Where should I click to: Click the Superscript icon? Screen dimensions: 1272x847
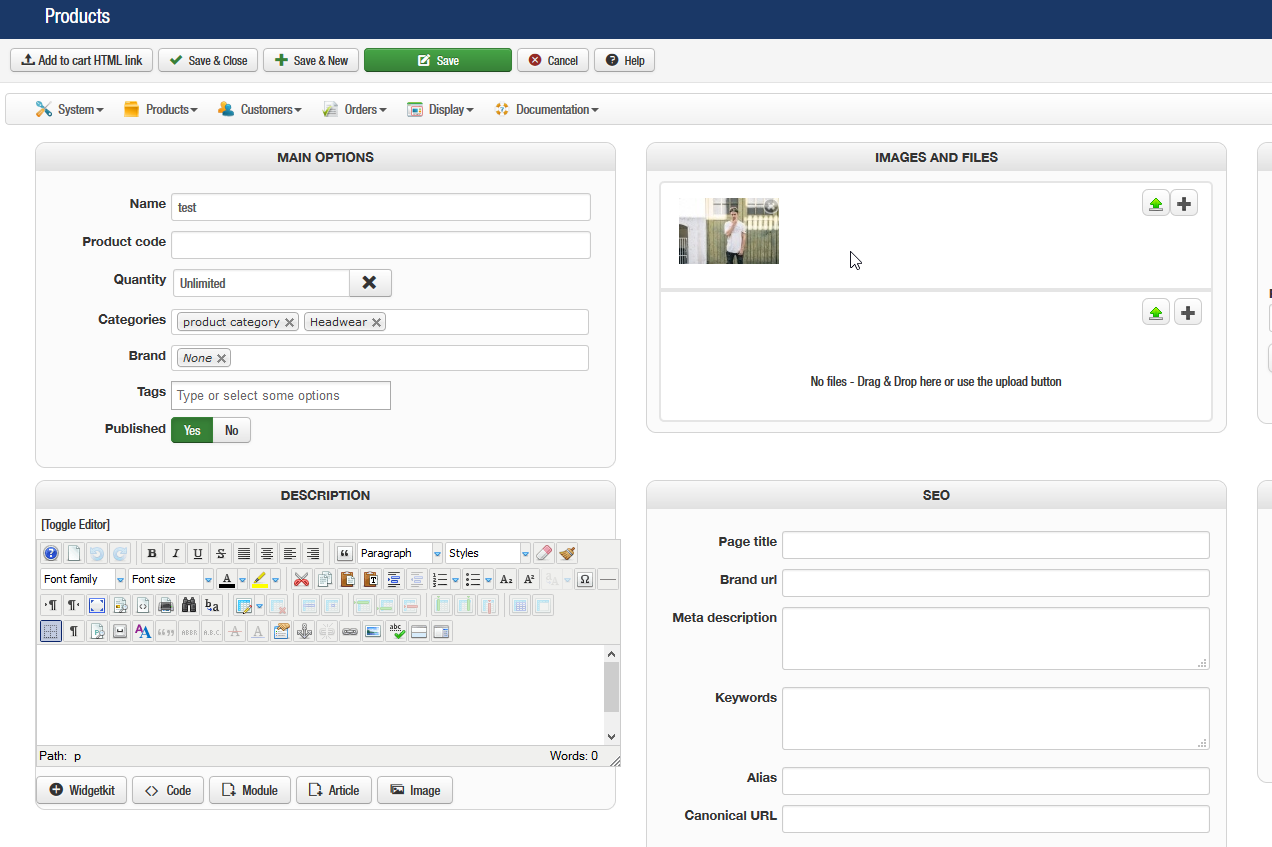click(x=529, y=579)
